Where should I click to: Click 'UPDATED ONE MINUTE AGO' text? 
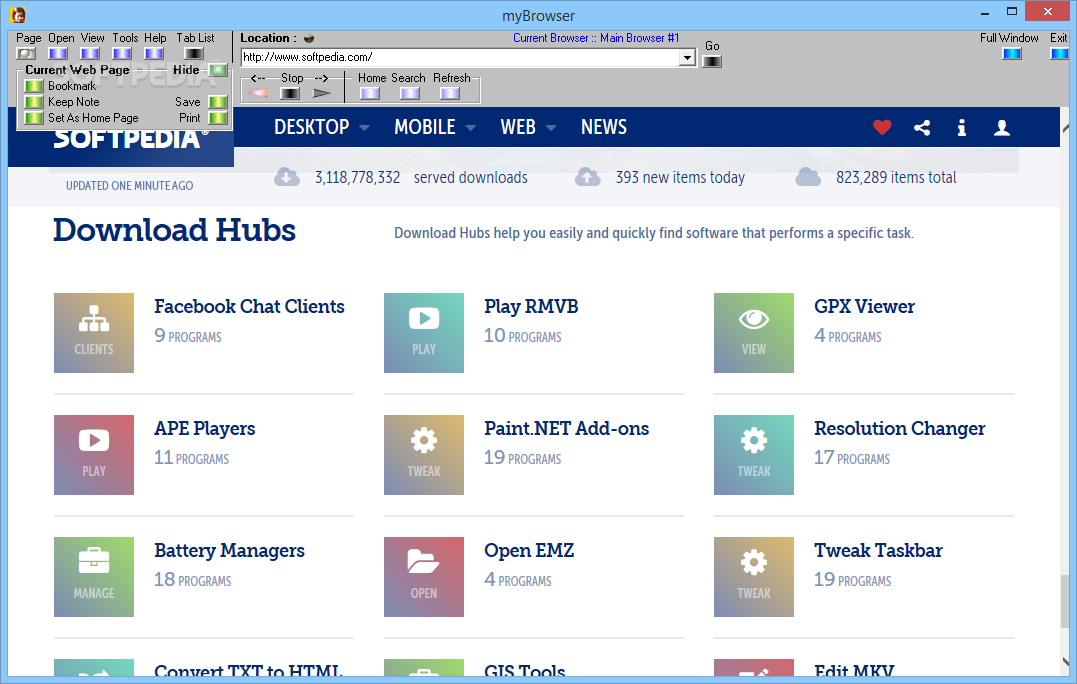coord(129,185)
